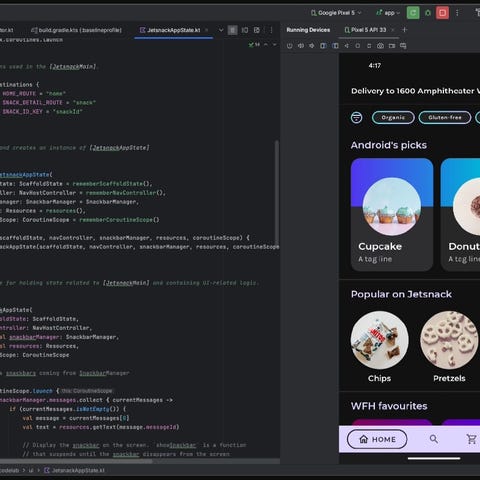The width and height of the screenshot is (480, 480).
Task: Click the emulator Back navigation icon
Action: 347,46
